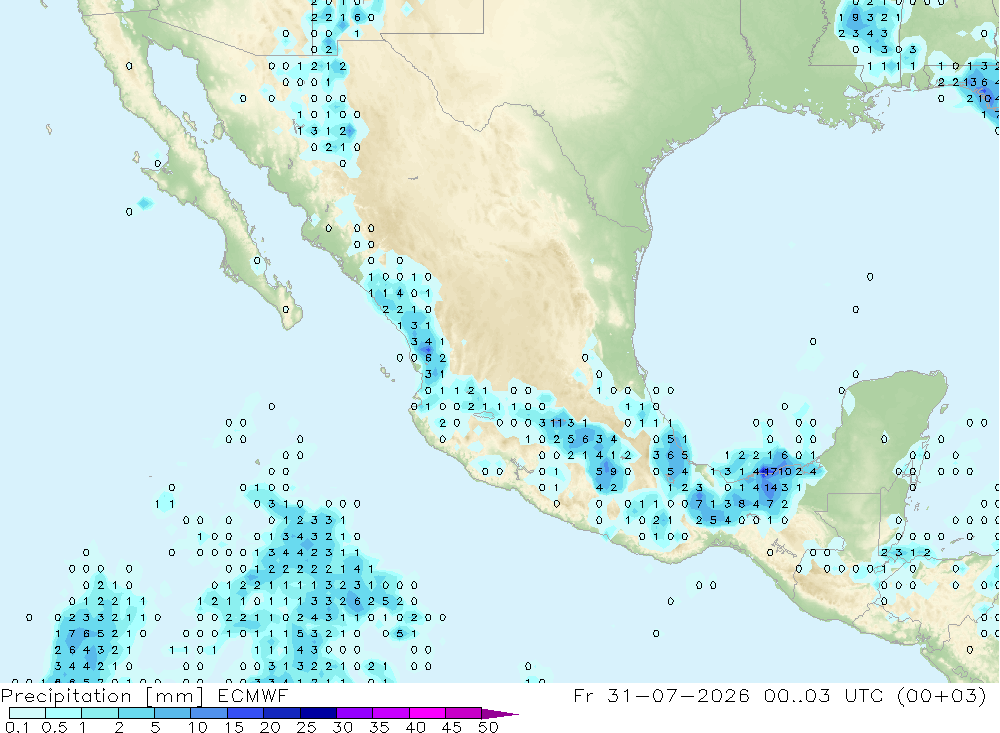Click the "40" legend scale label
The width and height of the screenshot is (1000, 733).
click(x=416, y=727)
